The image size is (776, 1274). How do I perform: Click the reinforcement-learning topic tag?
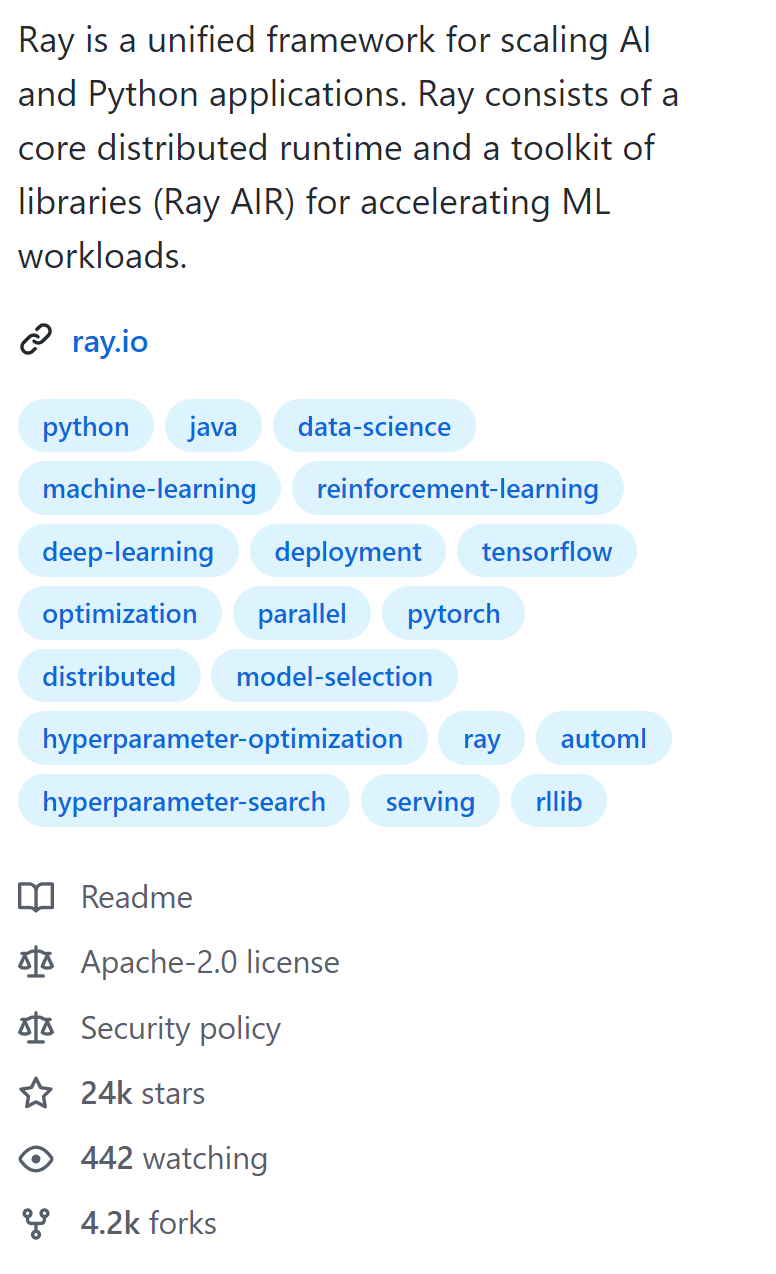coord(457,489)
